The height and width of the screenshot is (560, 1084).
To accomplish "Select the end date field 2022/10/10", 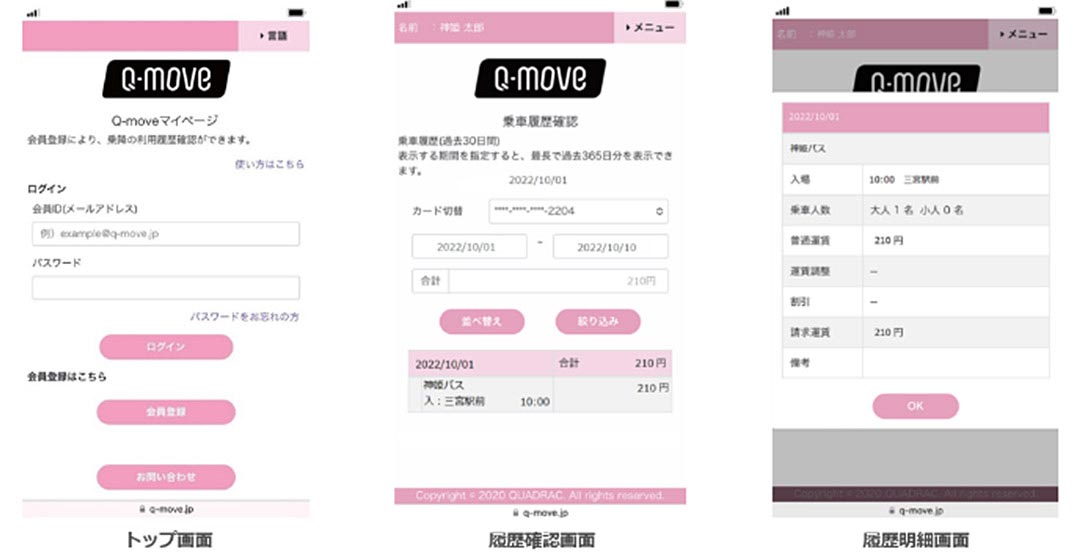I will 610,247.
